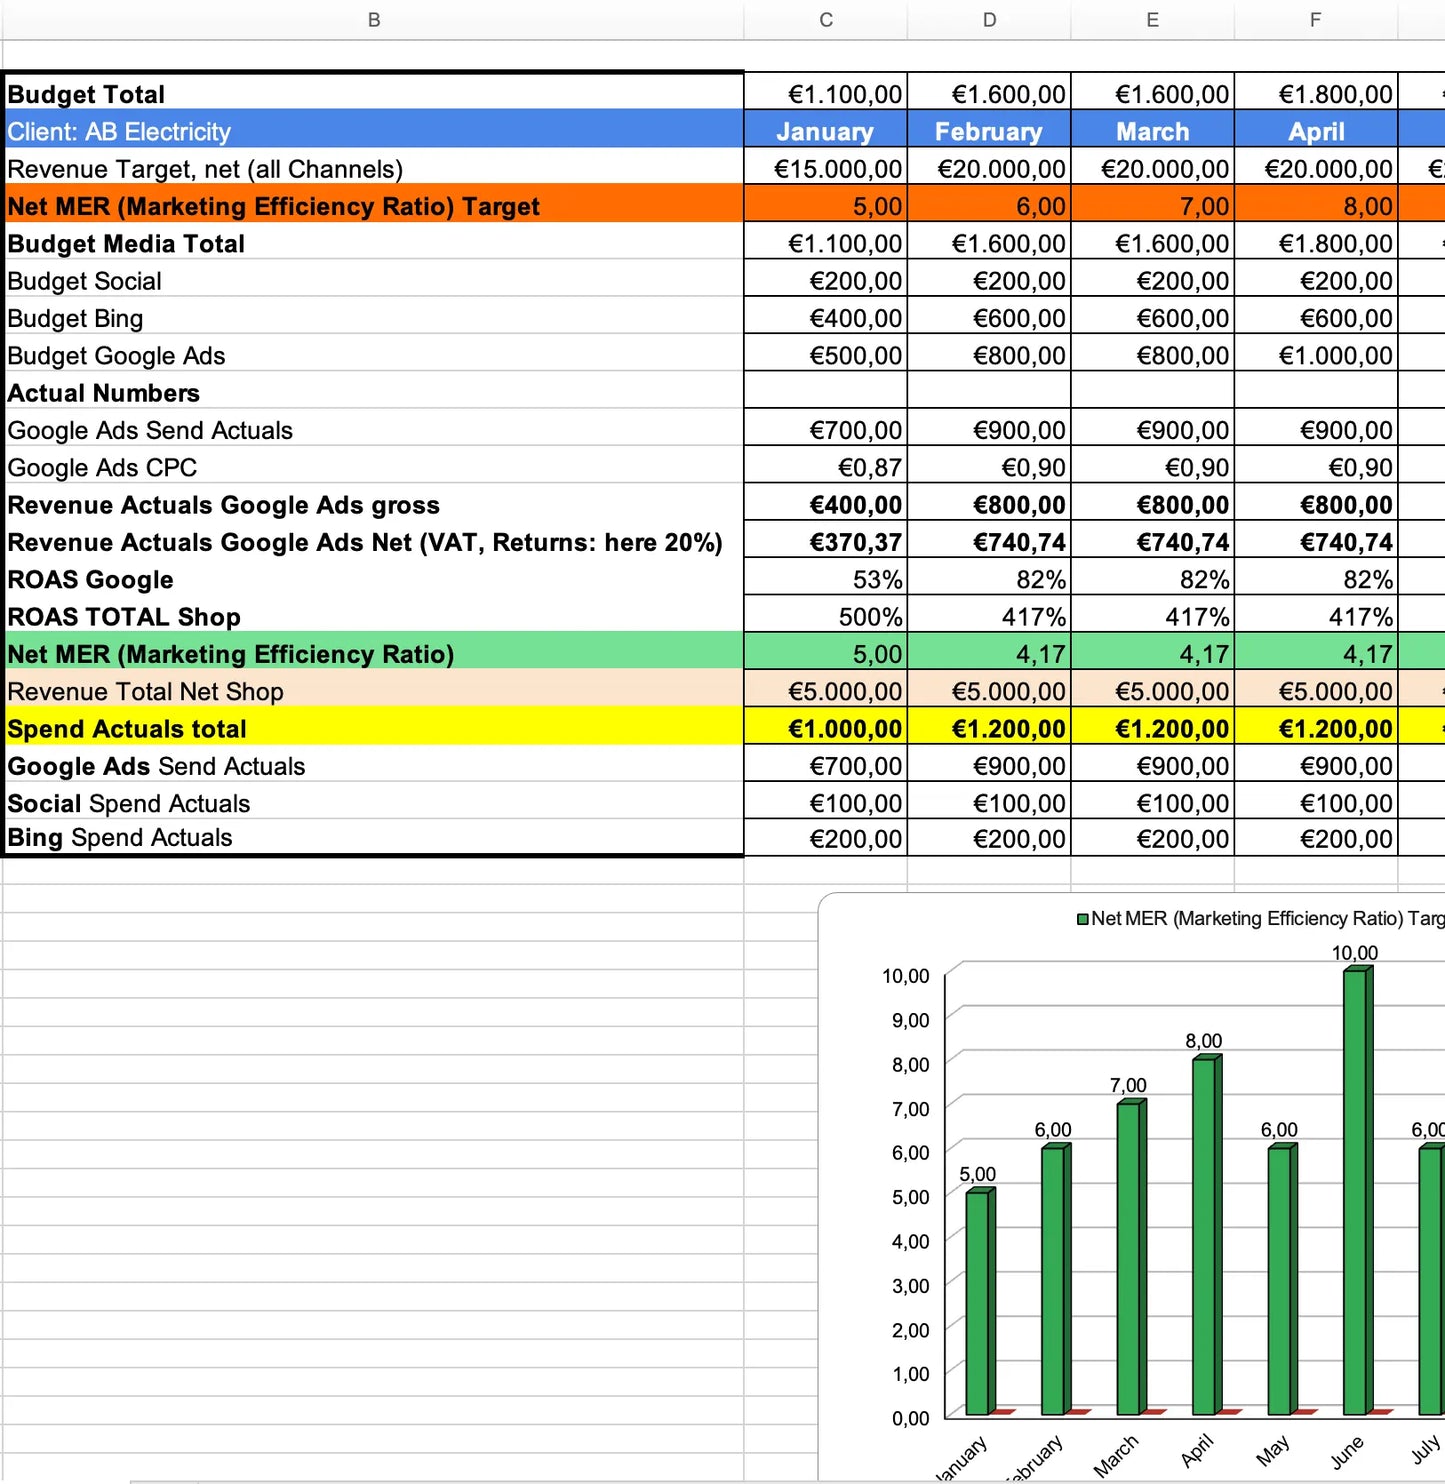This screenshot has height=1484, width=1445.
Task: Select column C header
Action: [825, 20]
